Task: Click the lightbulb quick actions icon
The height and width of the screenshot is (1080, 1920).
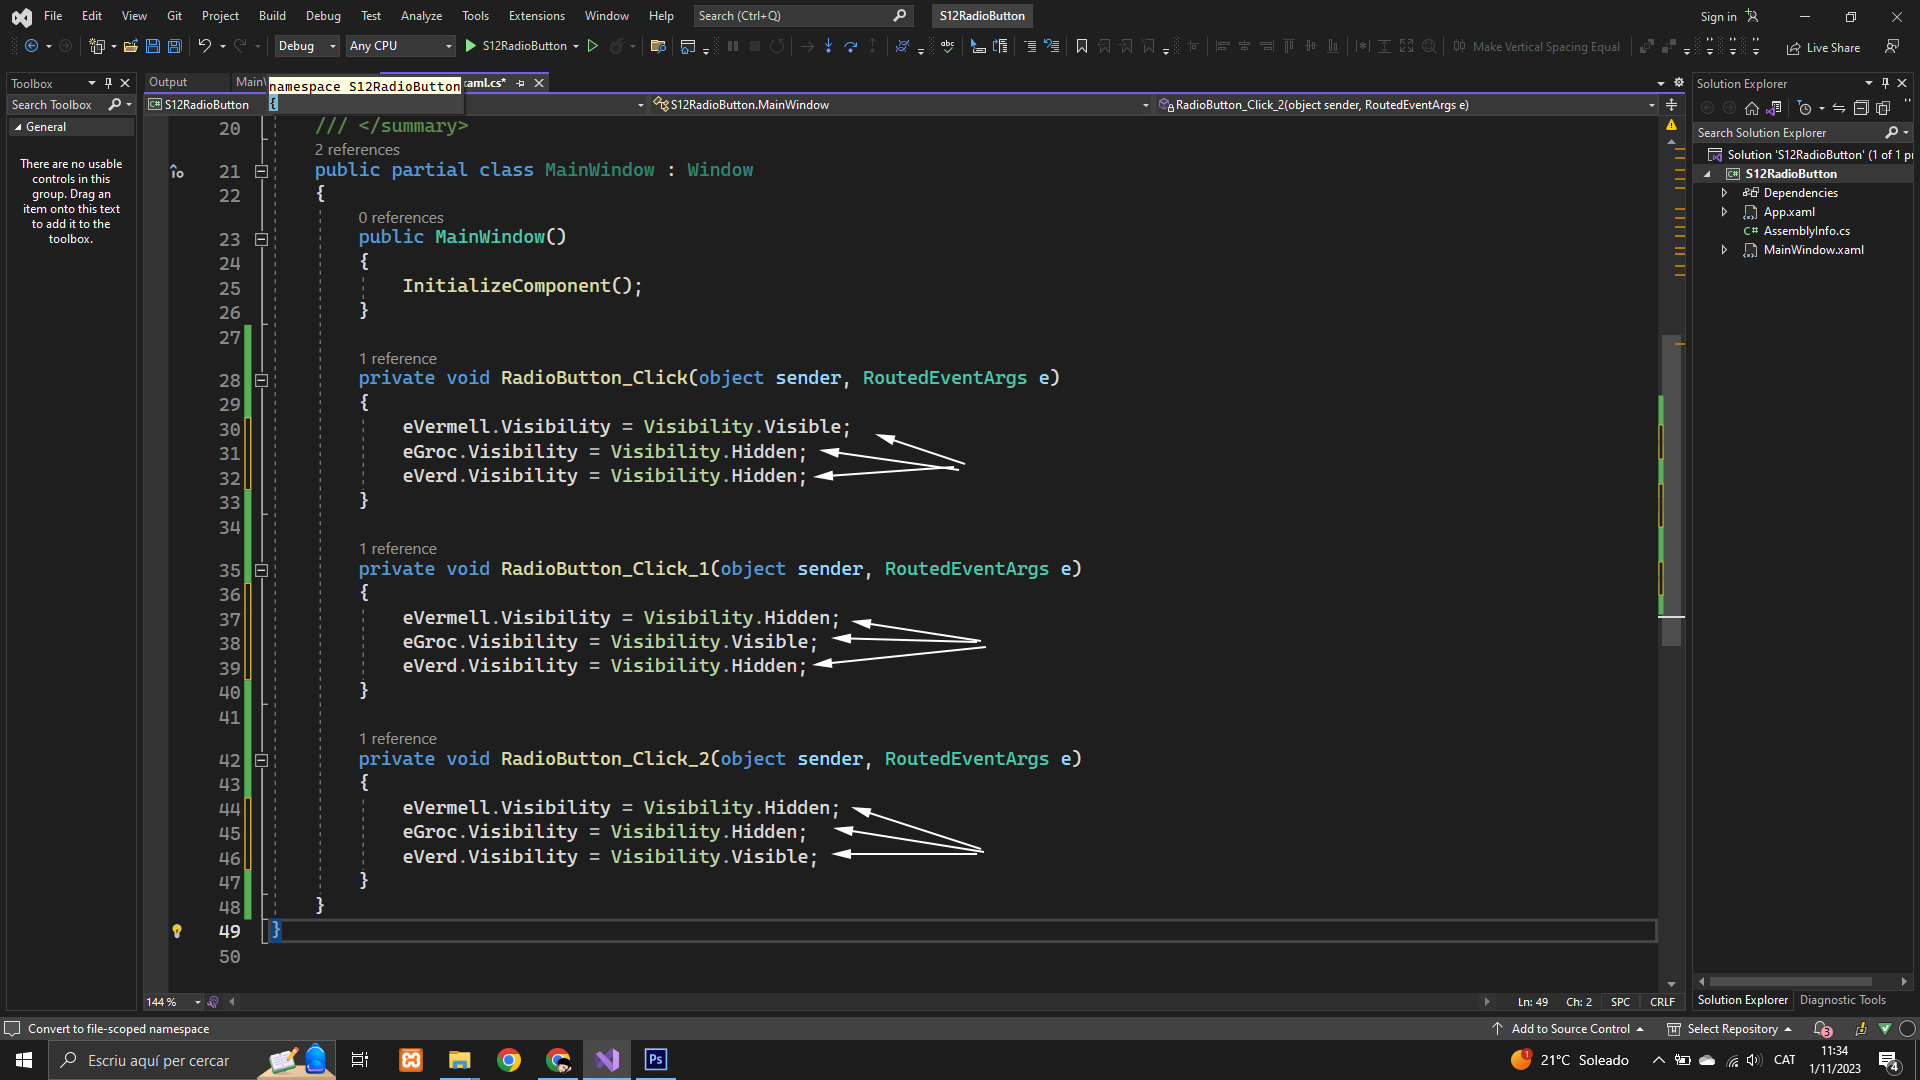Action: (177, 931)
